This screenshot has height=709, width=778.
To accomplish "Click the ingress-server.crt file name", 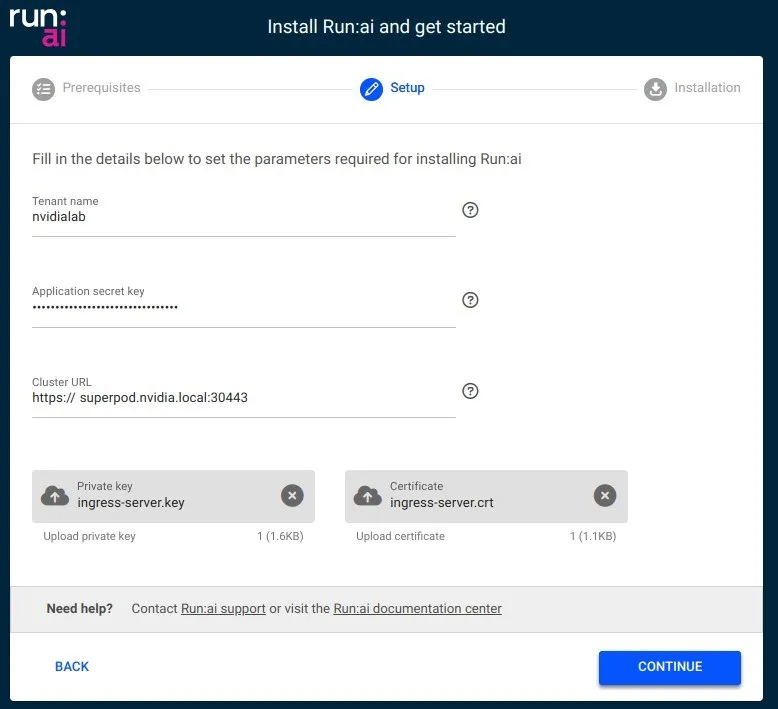I will click(442, 503).
